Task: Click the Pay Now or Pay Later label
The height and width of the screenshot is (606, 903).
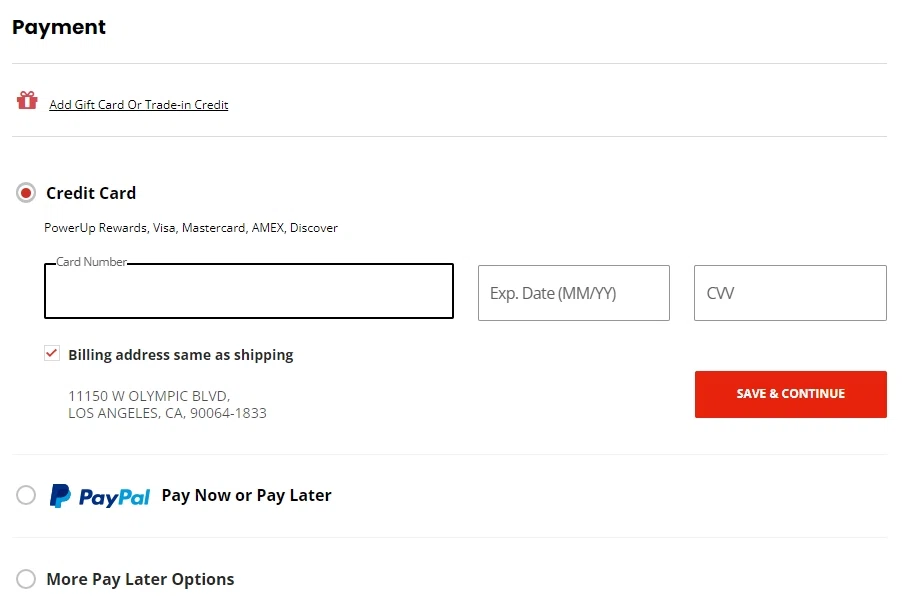Action: tap(246, 495)
